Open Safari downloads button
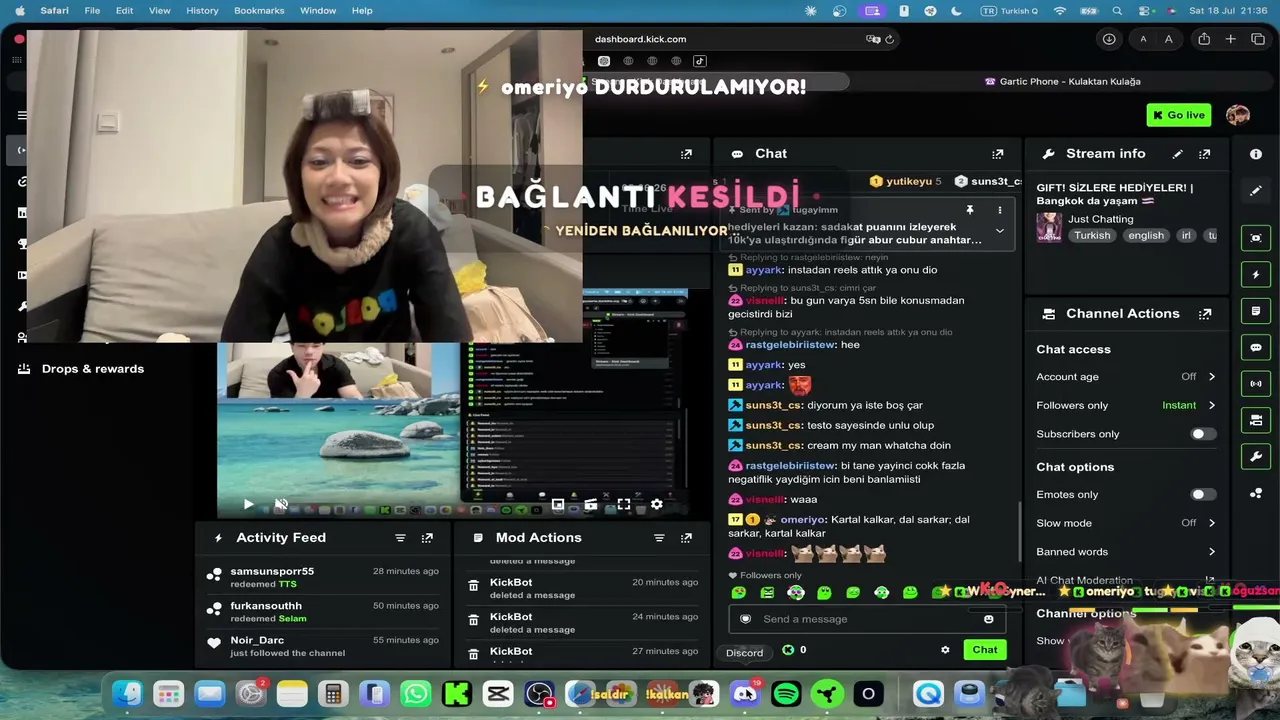 1109,39
